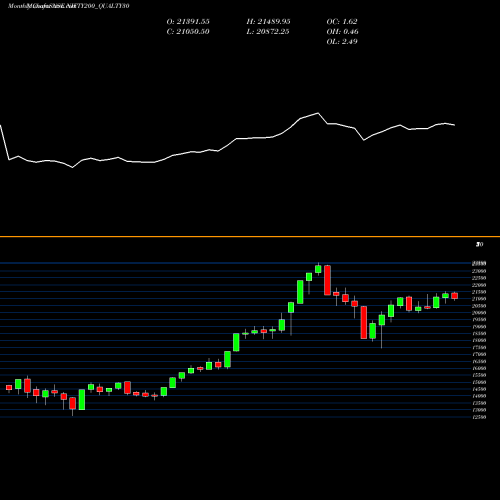Click the peak of the white line chart
500x500 pixels.
(318, 113)
